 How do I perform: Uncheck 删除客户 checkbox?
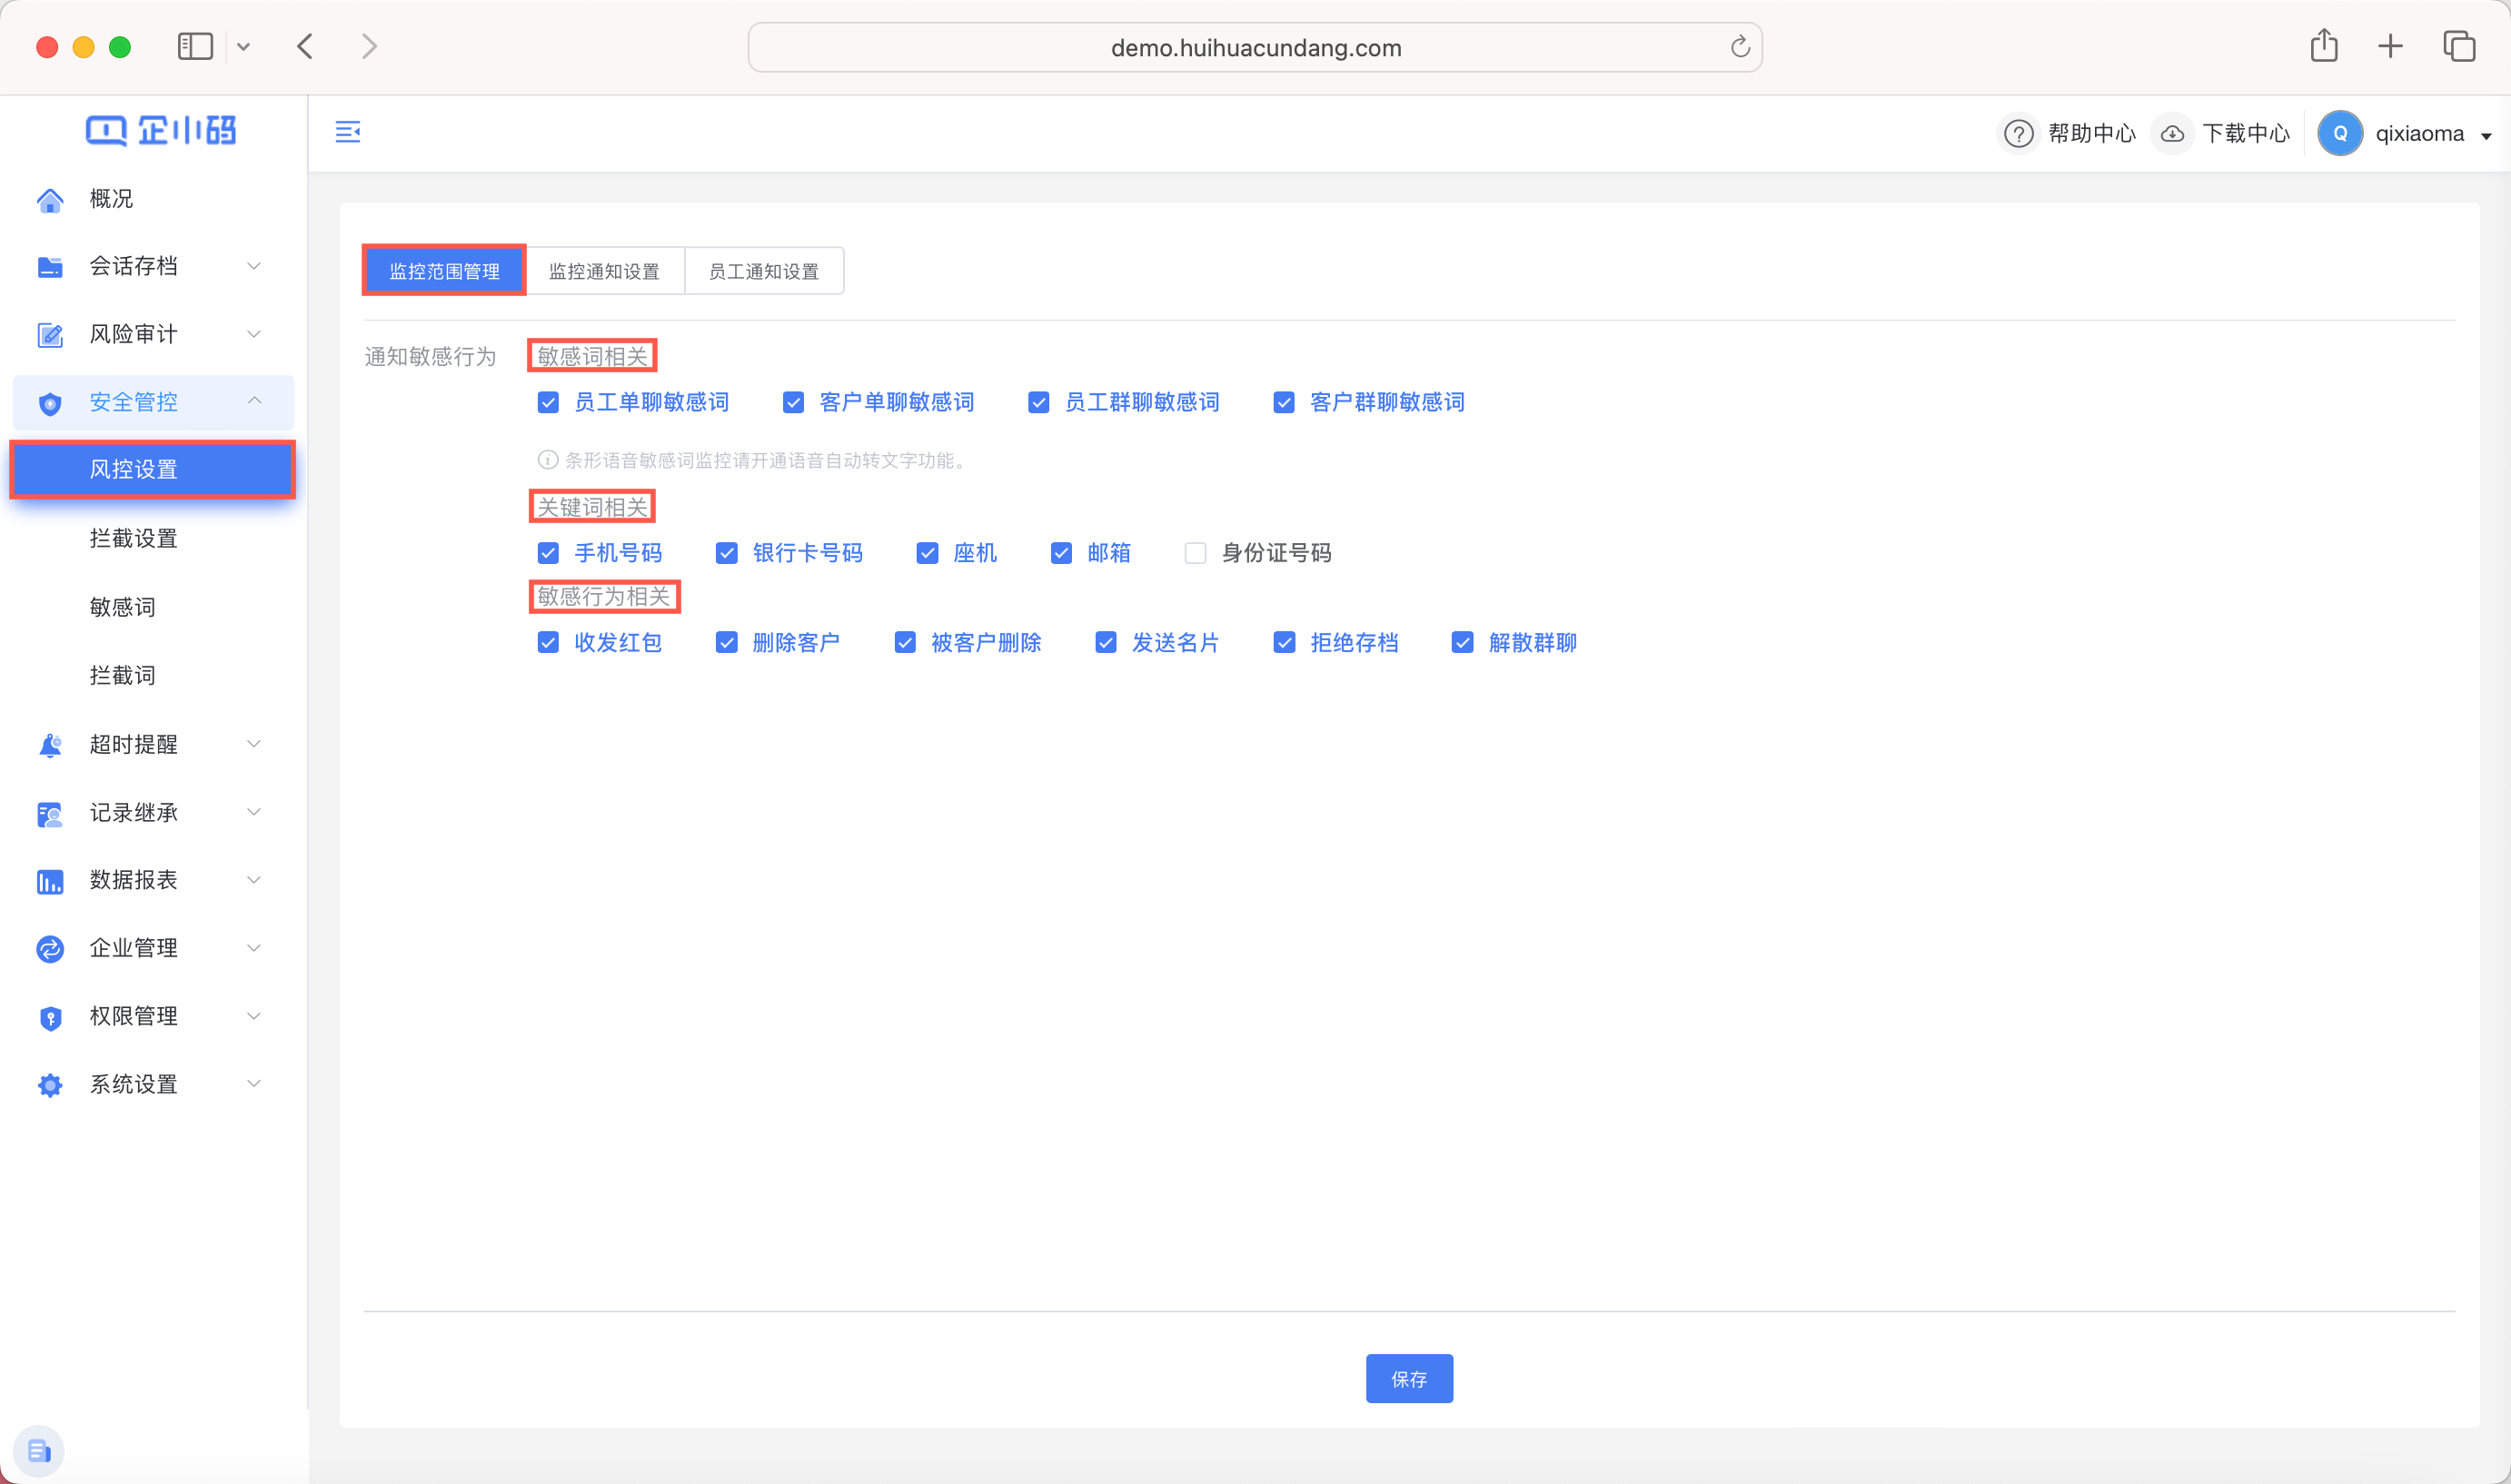pyautogui.click(x=726, y=642)
